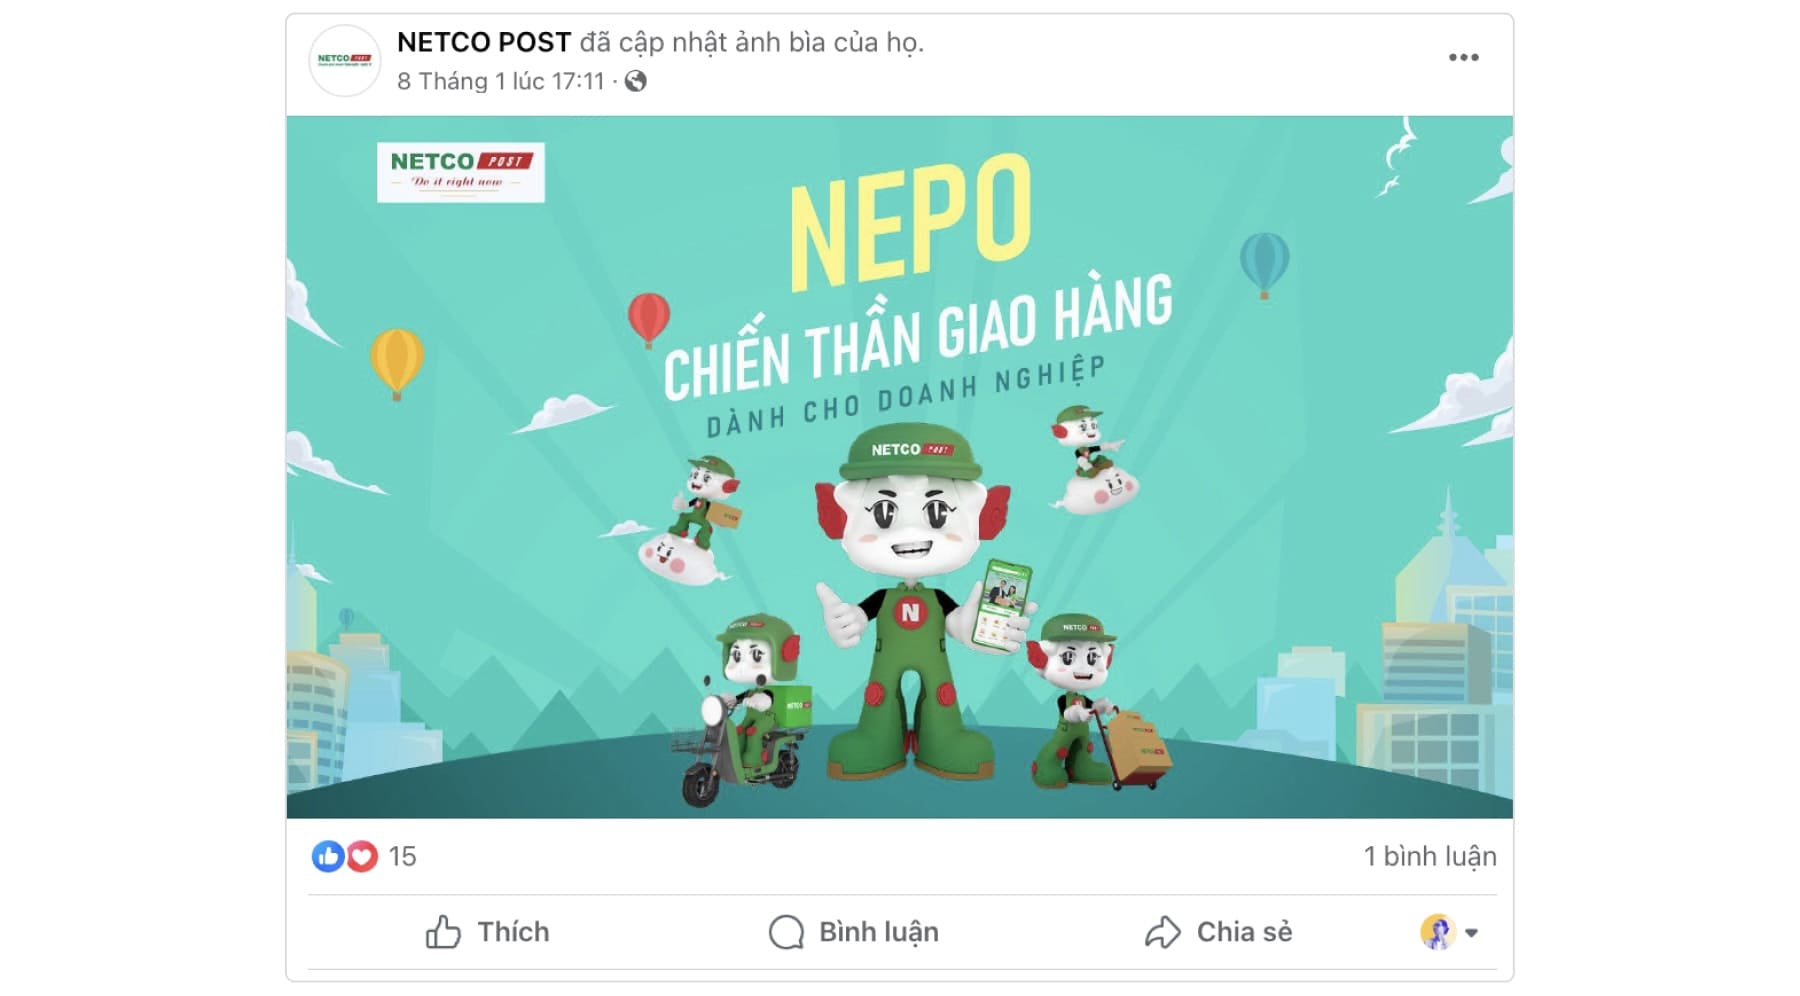Click the NETCO POST profile picture
This screenshot has width=1800, height=996.
pos(345,61)
